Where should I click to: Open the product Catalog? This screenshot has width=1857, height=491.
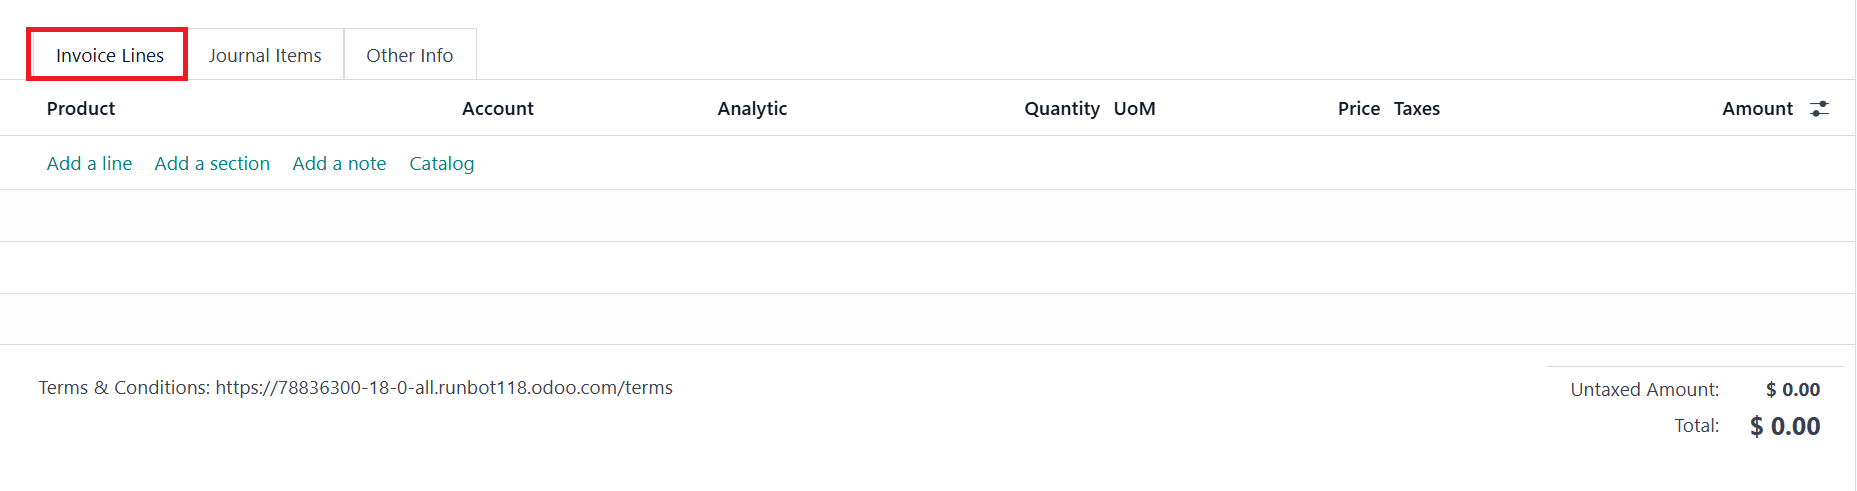click(x=441, y=164)
